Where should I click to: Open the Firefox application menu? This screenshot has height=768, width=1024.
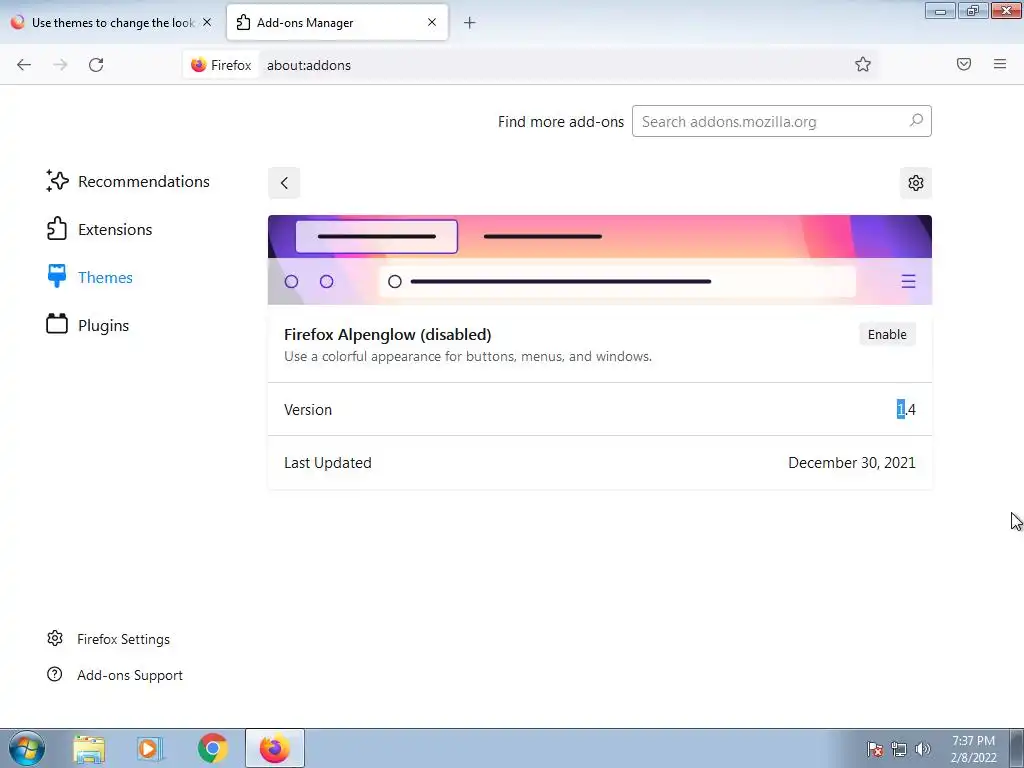coord(1000,64)
